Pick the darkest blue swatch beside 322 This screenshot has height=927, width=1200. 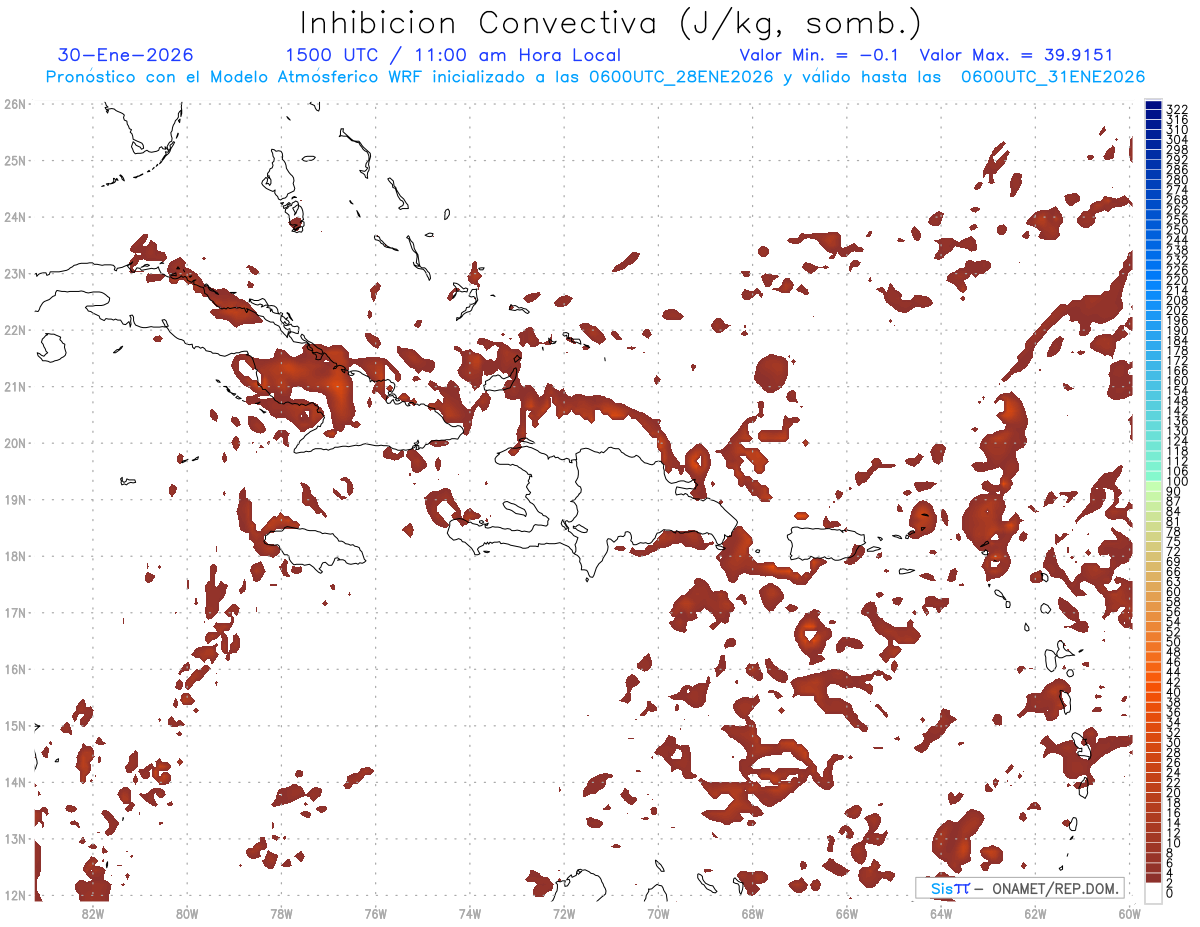click(x=1153, y=105)
